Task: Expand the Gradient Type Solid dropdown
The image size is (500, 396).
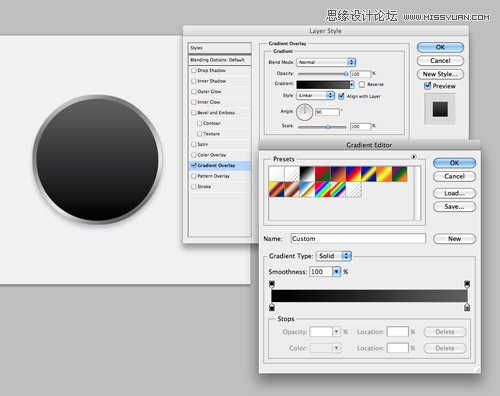Action: click(x=334, y=256)
